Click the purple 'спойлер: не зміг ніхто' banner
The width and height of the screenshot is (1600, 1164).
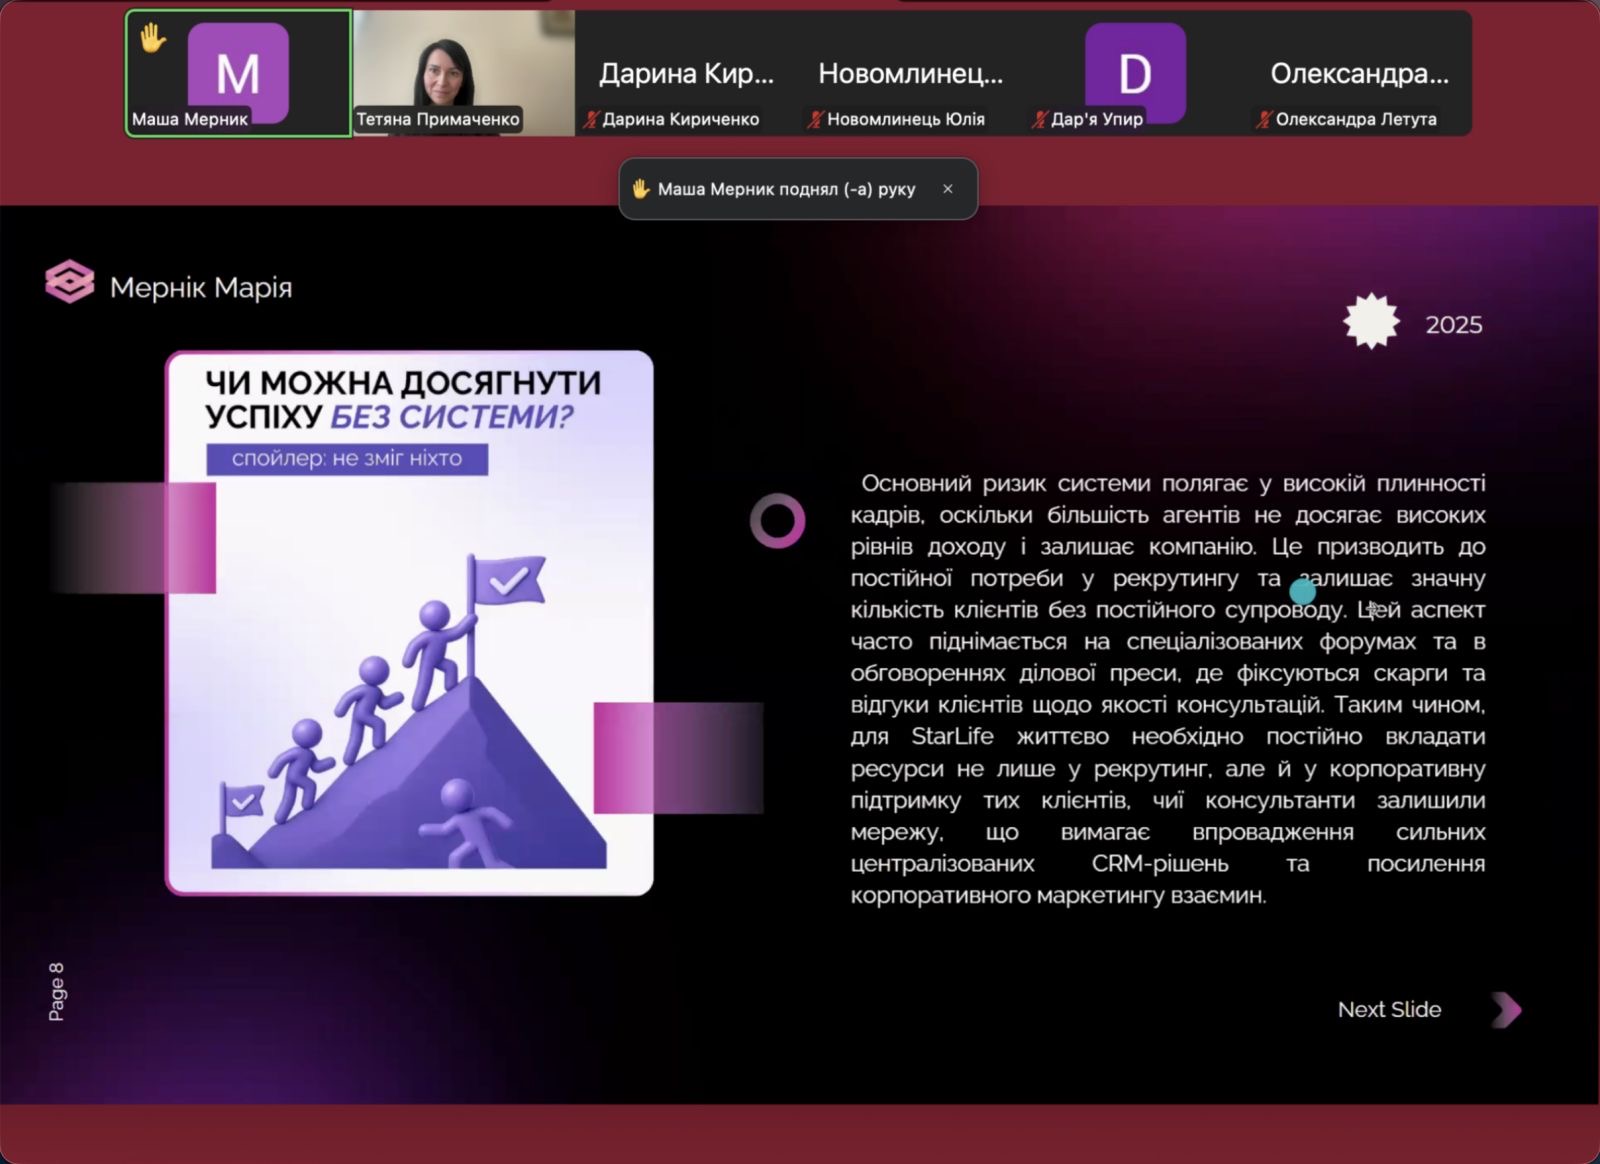point(347,459)
